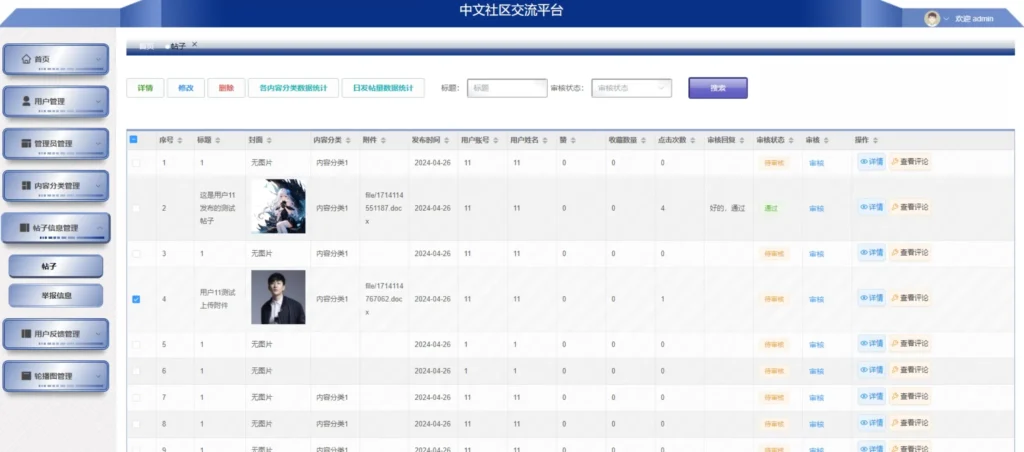This screenshot has width=1024, height=452.
Task: Click the title 这是用户11发布的测试帖子
Action: pyautogui.click(x=218, y=208)
